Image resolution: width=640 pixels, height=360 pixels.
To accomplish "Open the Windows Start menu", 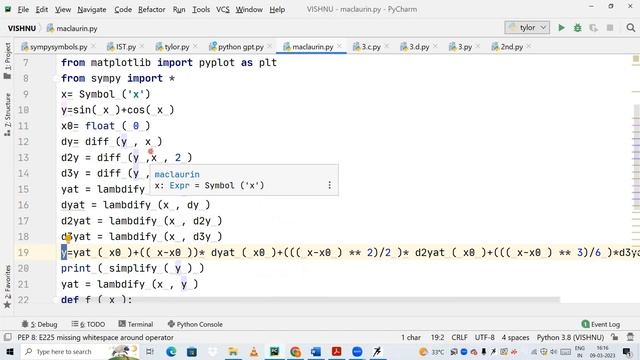I will pyautogui.click(x=9, y=351).
